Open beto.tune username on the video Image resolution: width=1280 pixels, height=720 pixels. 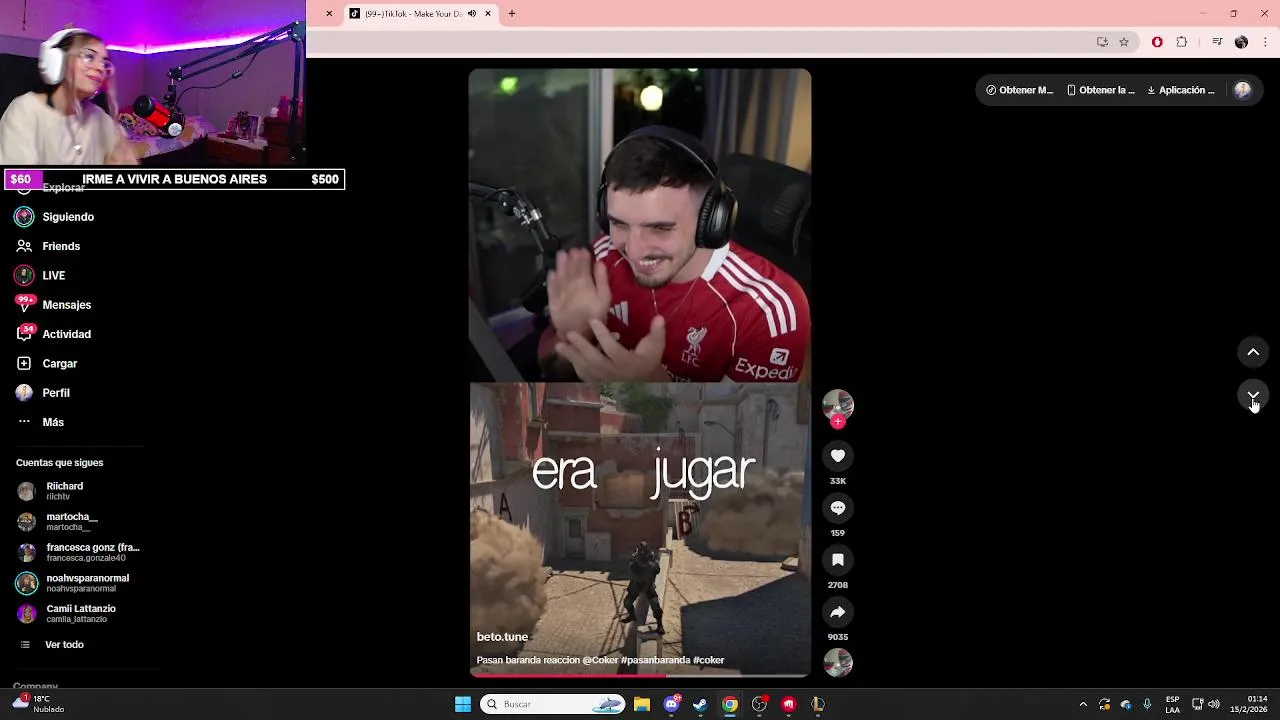pos(502,637)
